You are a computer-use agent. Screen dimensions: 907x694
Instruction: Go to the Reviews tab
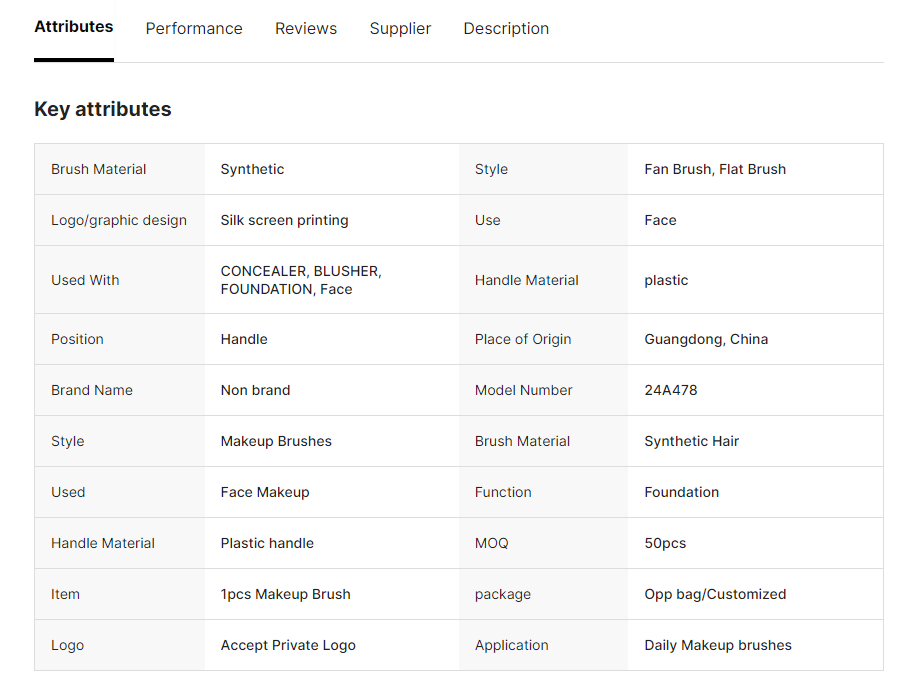[x=306, y=28]
